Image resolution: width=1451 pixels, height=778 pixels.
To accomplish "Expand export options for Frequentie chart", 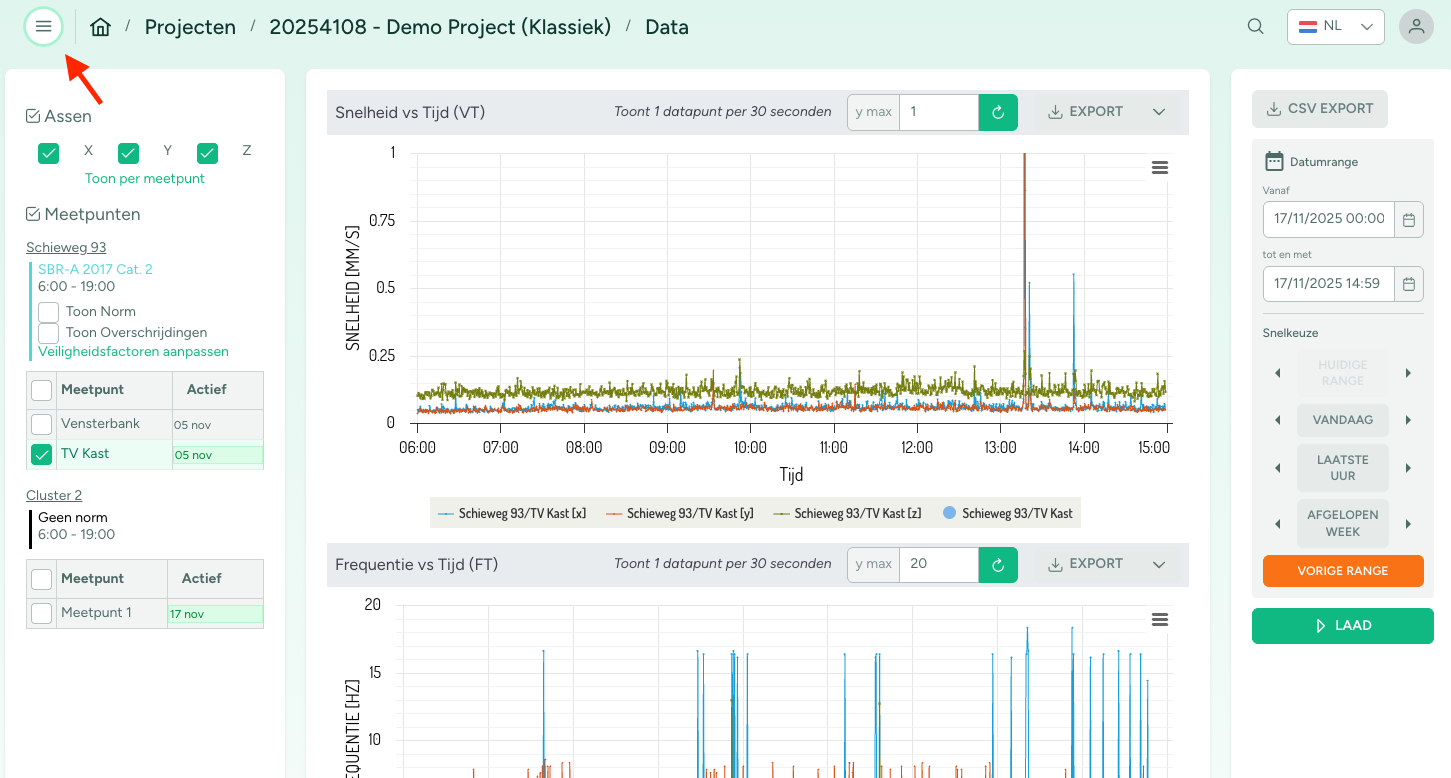I will pos(1159,564).
